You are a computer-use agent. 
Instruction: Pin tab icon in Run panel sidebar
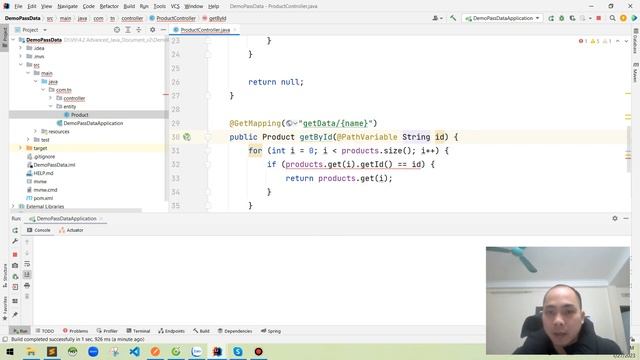coord(15,315)
